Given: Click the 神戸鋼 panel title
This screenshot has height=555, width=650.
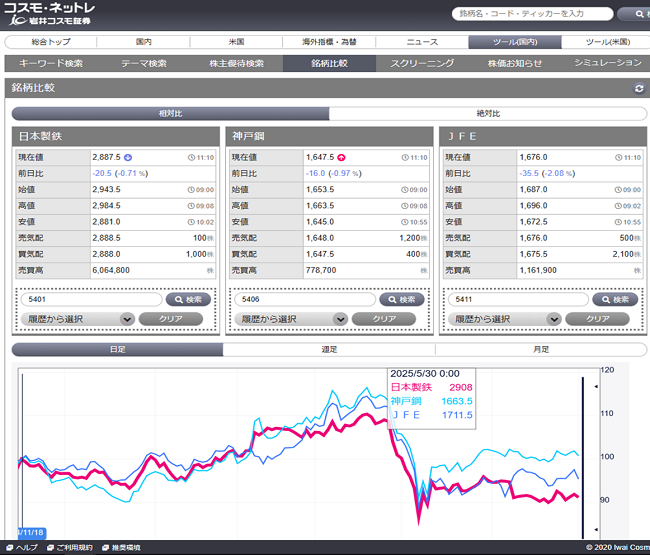Looking at the screenshot, I should (x=248, y=136).
